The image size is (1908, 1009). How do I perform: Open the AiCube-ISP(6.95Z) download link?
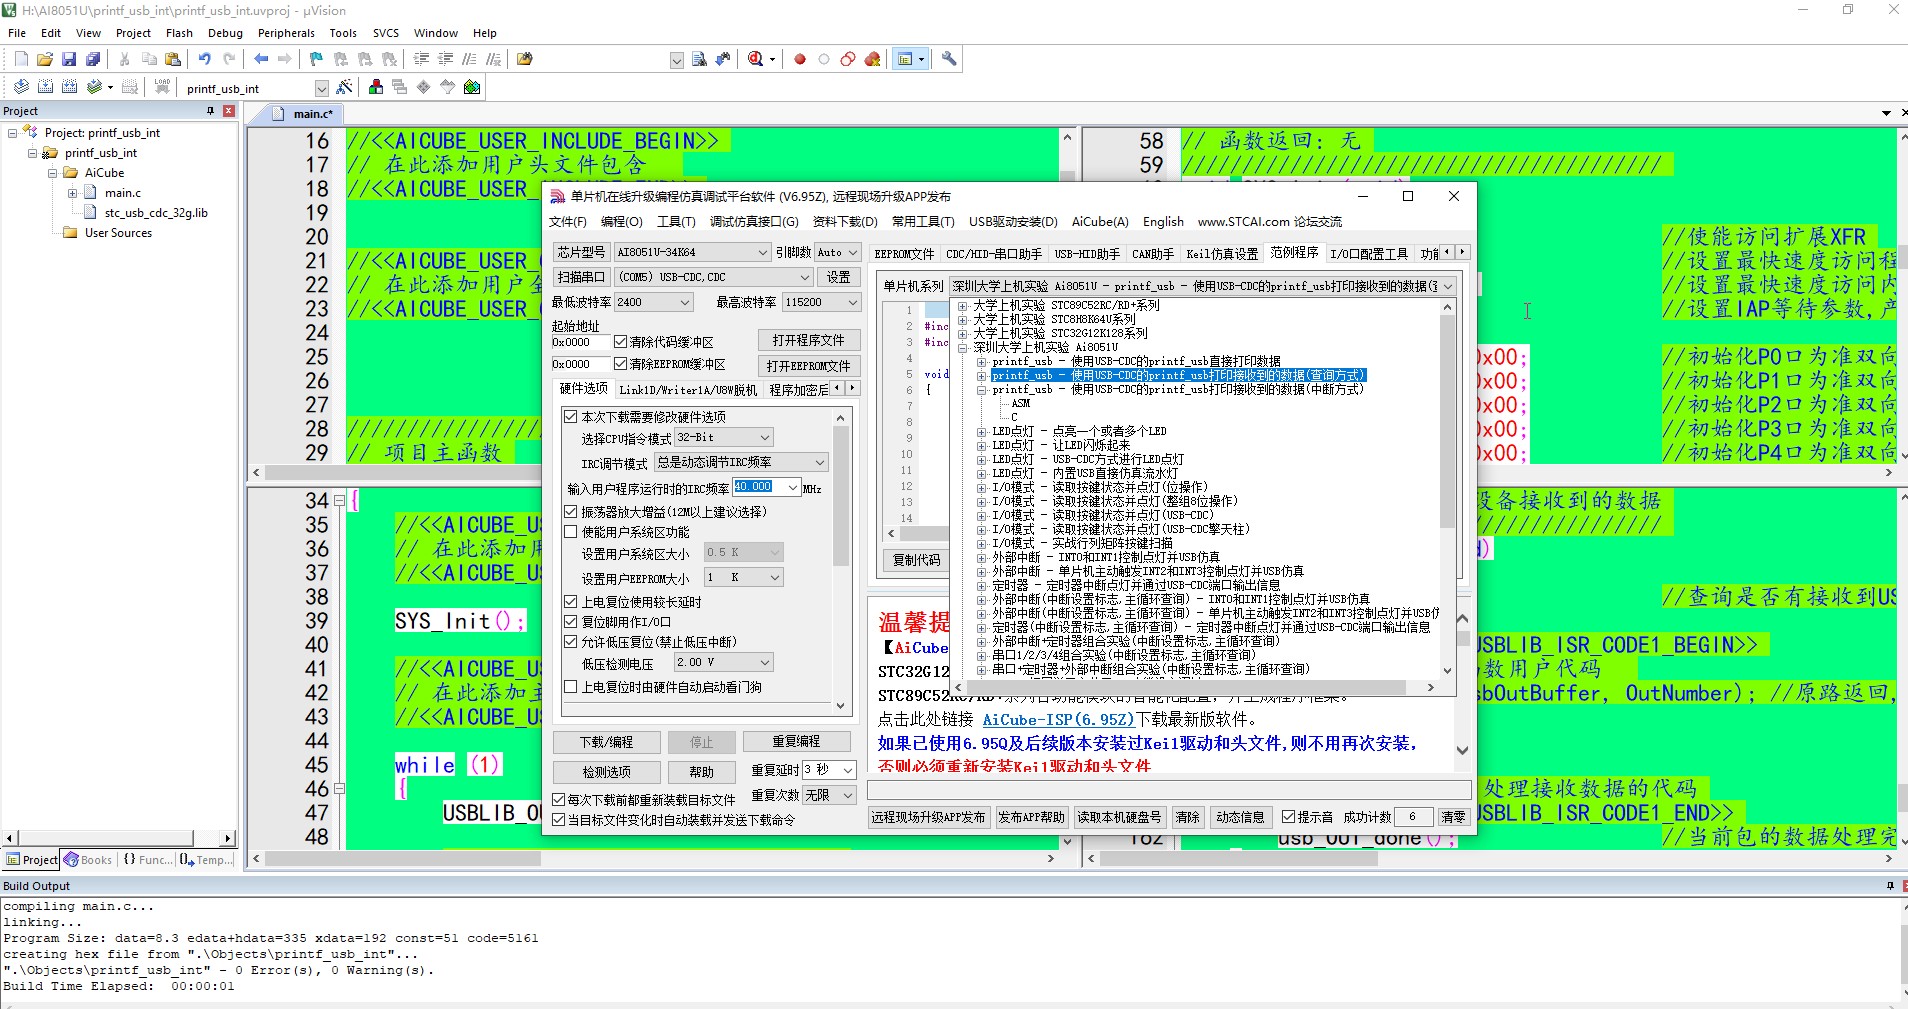(1058, 719)
